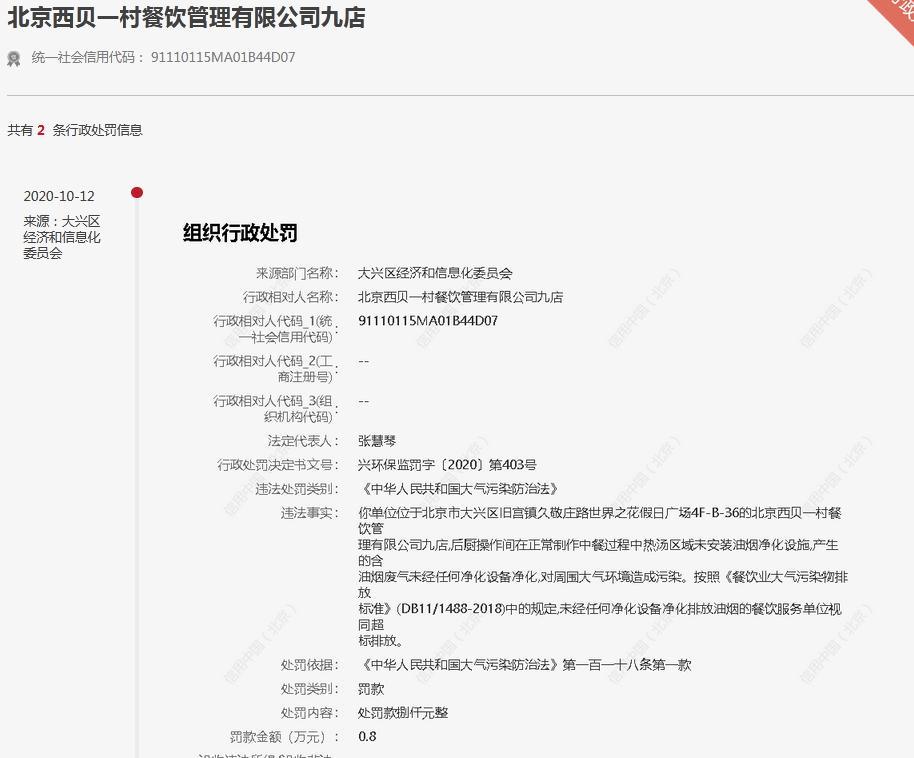Click the penalty basis 第一百一十八条第一款
The image size is (914, 758).
[x=627, y=665]
